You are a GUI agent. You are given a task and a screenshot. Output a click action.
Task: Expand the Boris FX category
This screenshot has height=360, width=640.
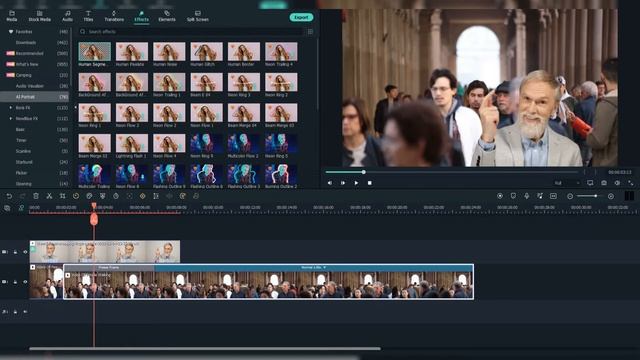[x=11, y=108]
